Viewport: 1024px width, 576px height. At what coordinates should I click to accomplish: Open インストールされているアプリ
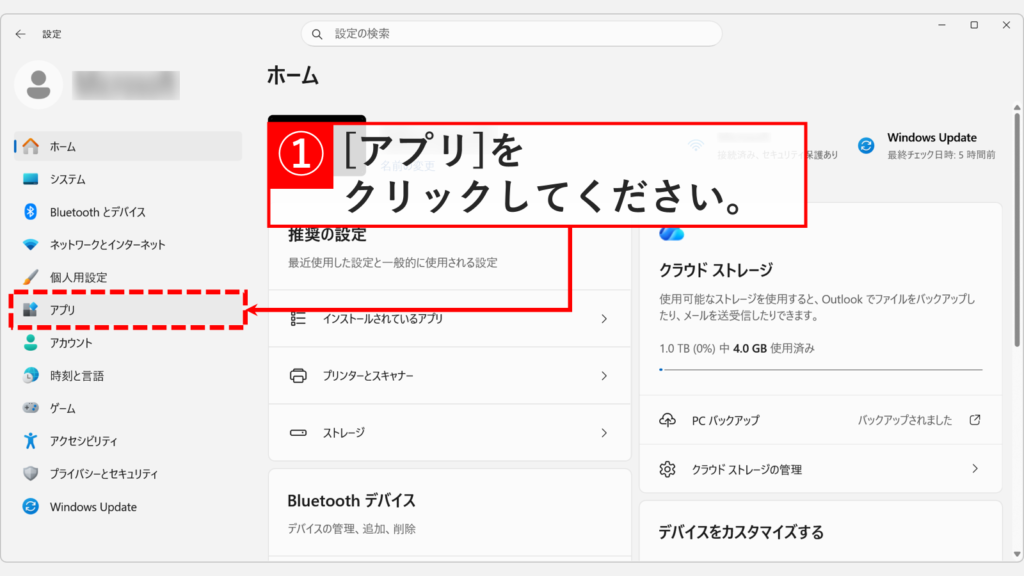point(449,319)
